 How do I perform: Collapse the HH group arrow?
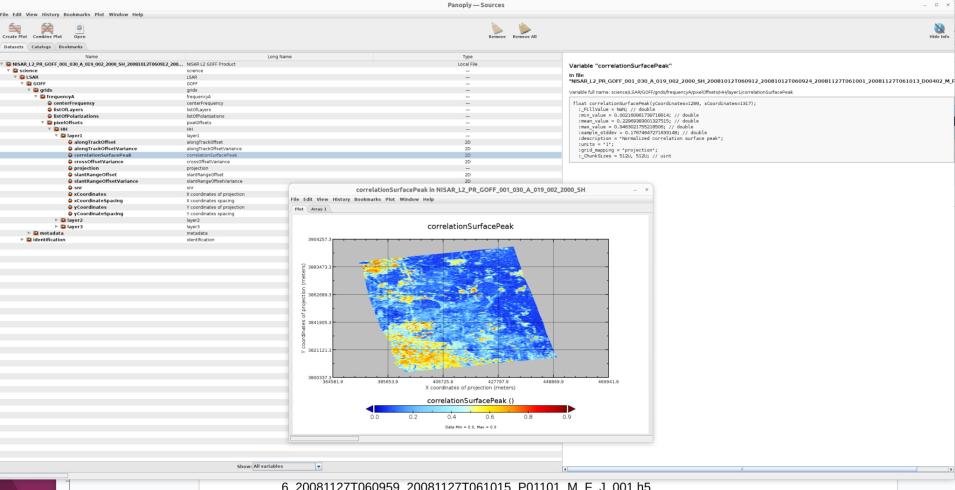coord(49,129)
